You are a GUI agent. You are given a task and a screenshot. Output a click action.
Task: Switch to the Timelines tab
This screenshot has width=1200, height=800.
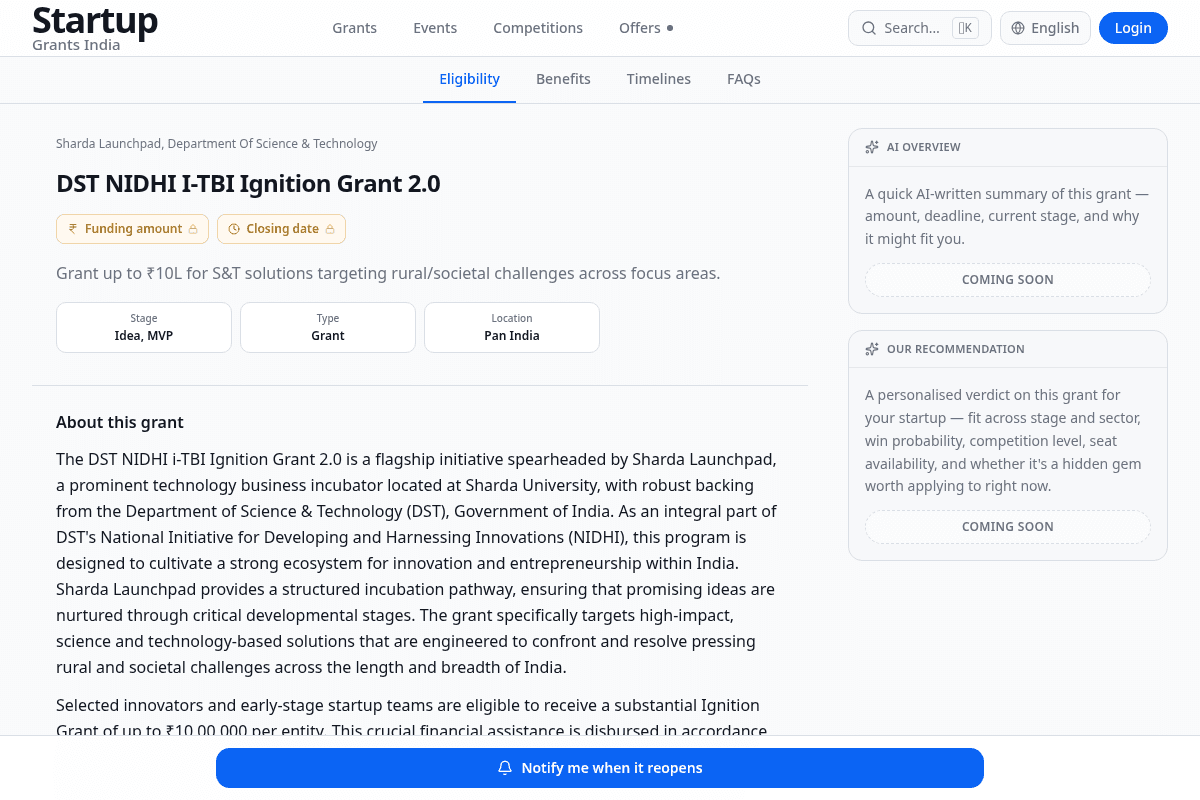[x=659, y=79]
